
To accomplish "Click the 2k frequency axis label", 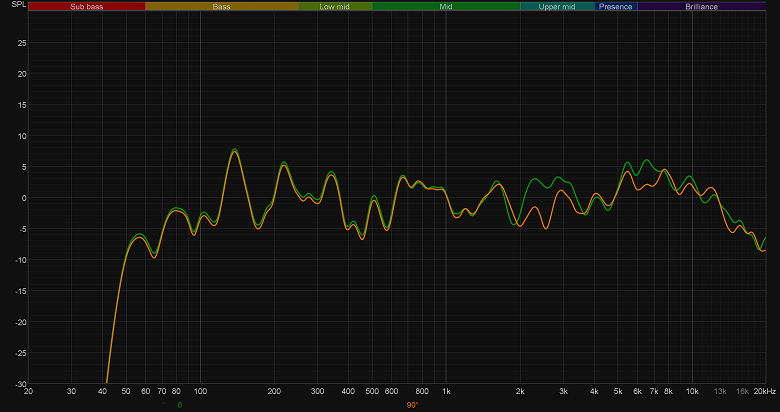I will pos(520,392).
